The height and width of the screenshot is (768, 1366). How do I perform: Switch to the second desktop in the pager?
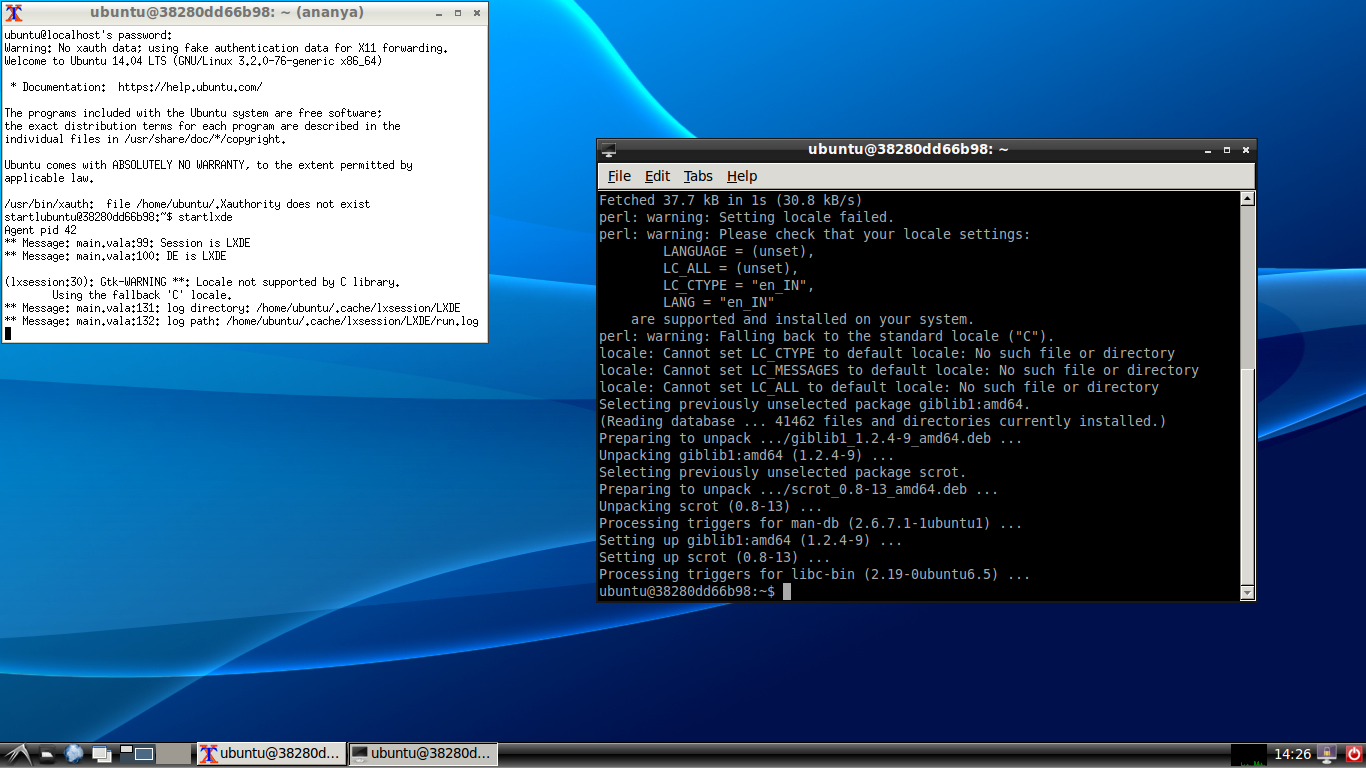(174, 754)
